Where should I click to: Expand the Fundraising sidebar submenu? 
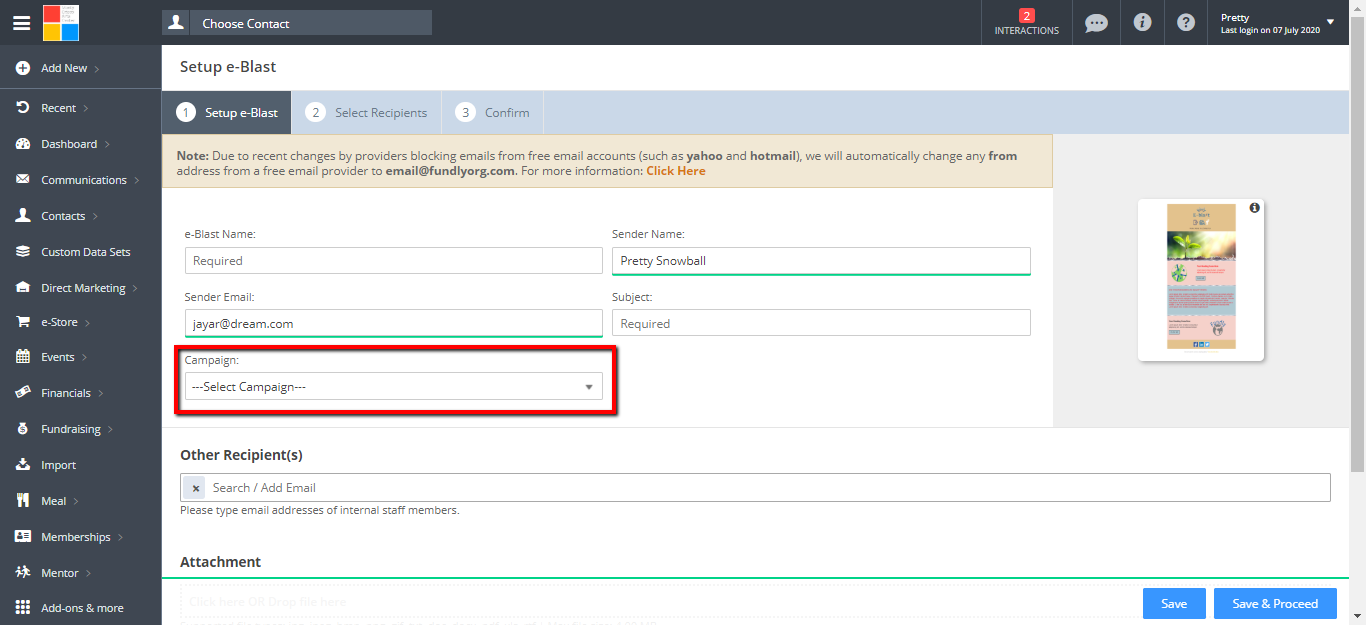tap(77, 429)
